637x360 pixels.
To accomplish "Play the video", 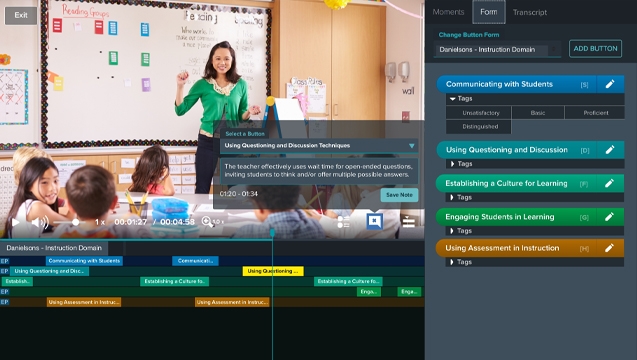I will [15, 222].
